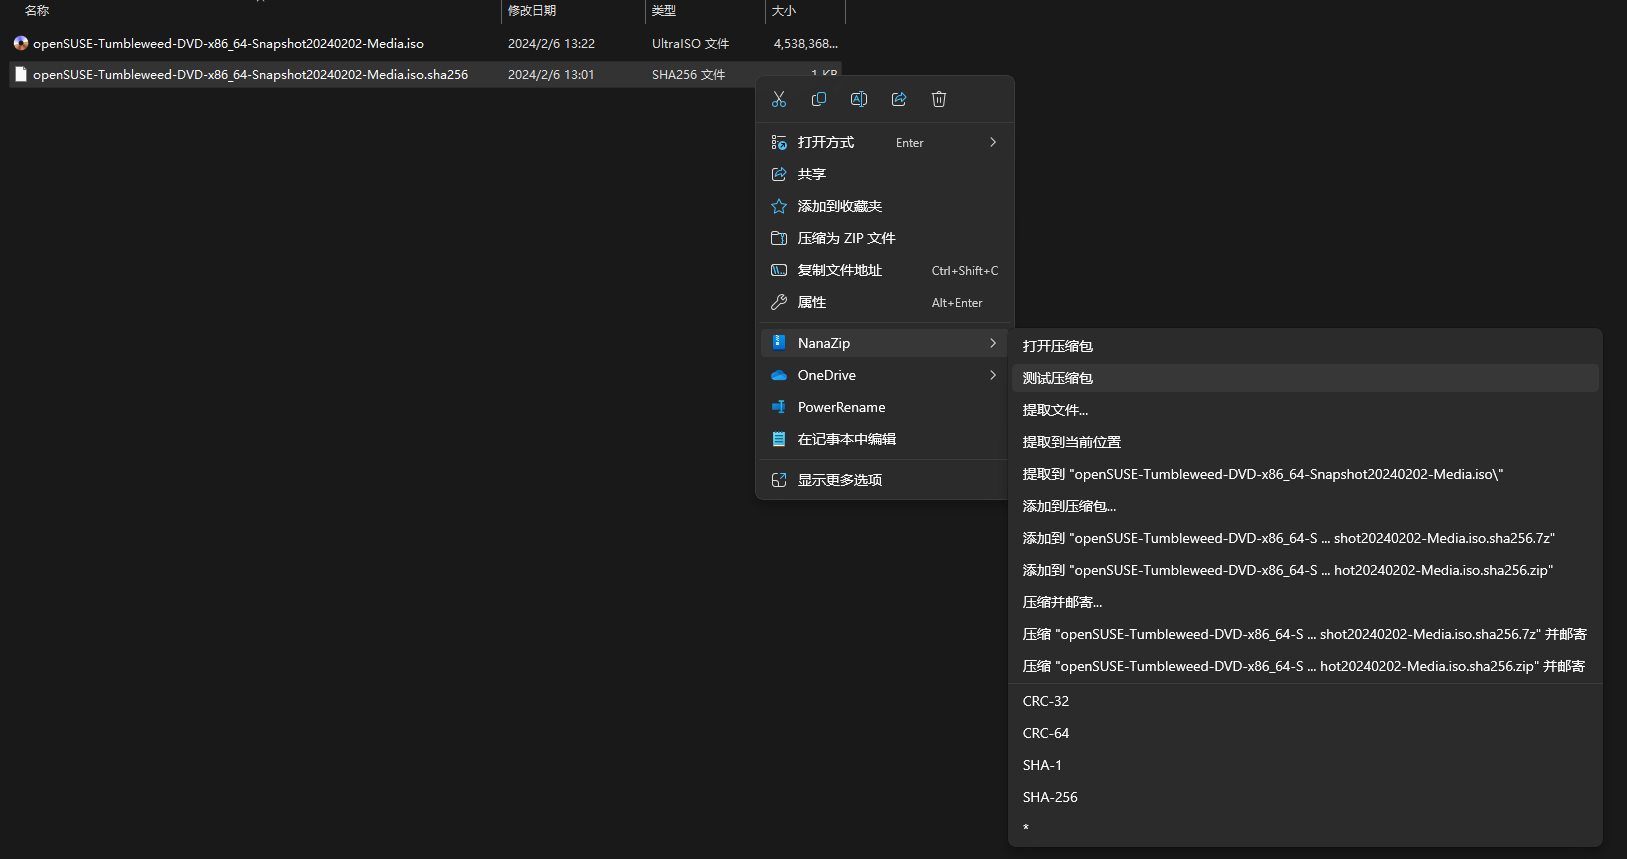The width and height of the screenshot is (1627, 859).
Task: Click the wrench icon beside 属性
Action: [779, 302]
